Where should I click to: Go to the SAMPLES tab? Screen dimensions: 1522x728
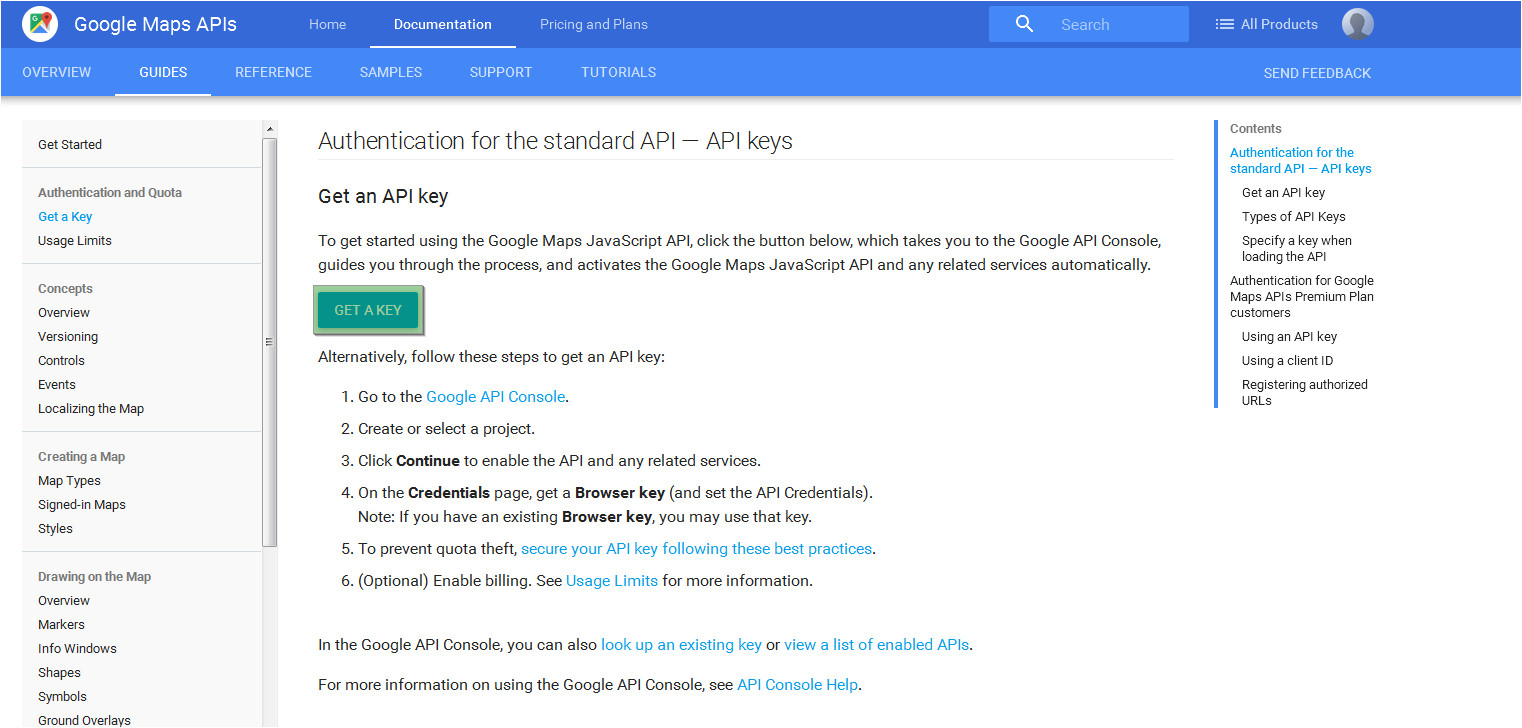click(x=391, y=72)
